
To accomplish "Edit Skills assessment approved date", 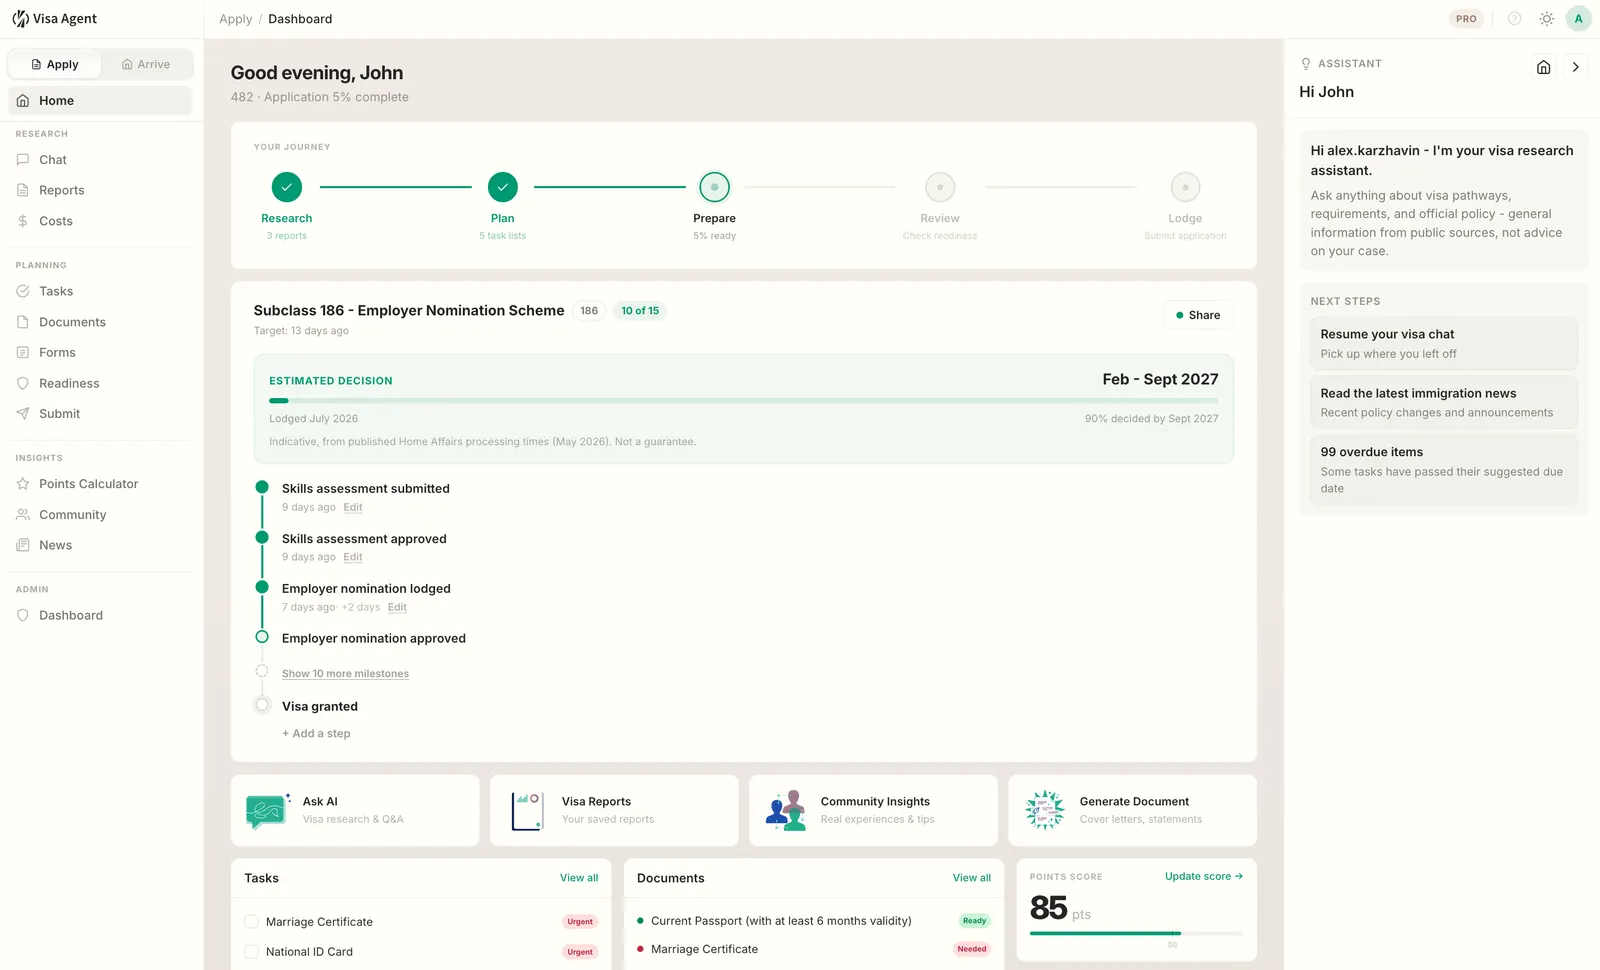I will click(353, 558).
